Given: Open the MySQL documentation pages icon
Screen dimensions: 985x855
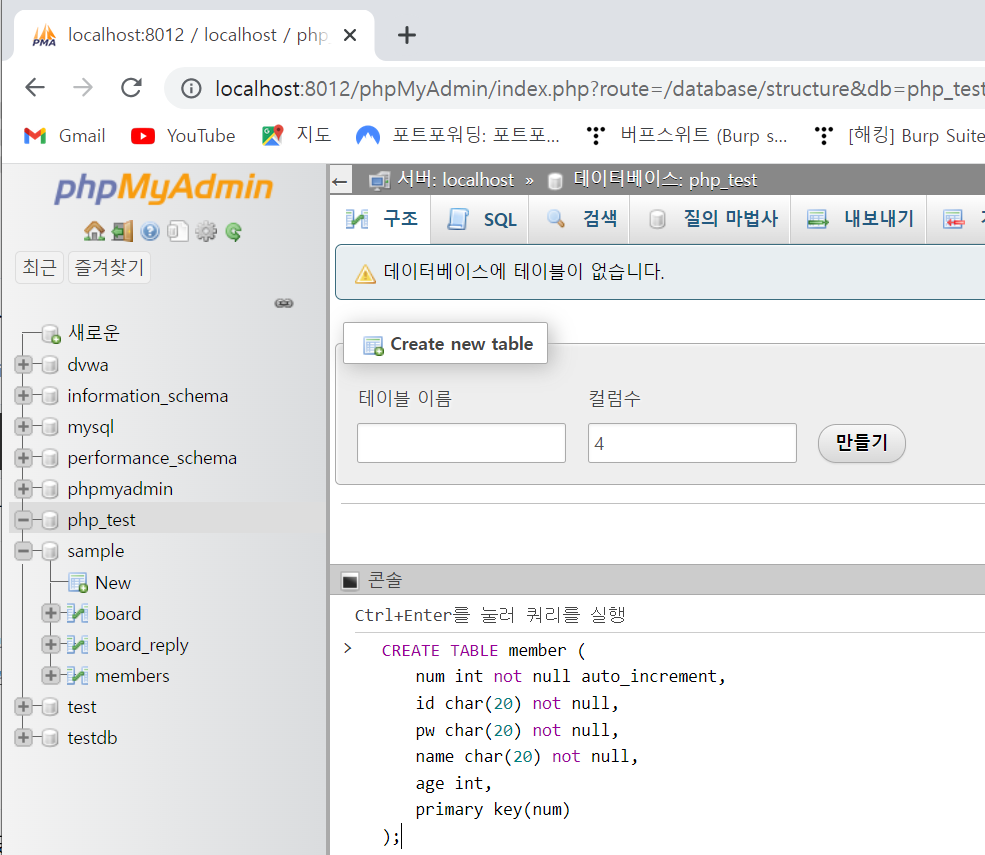Looking at the screenshot, I should point(178,232).
